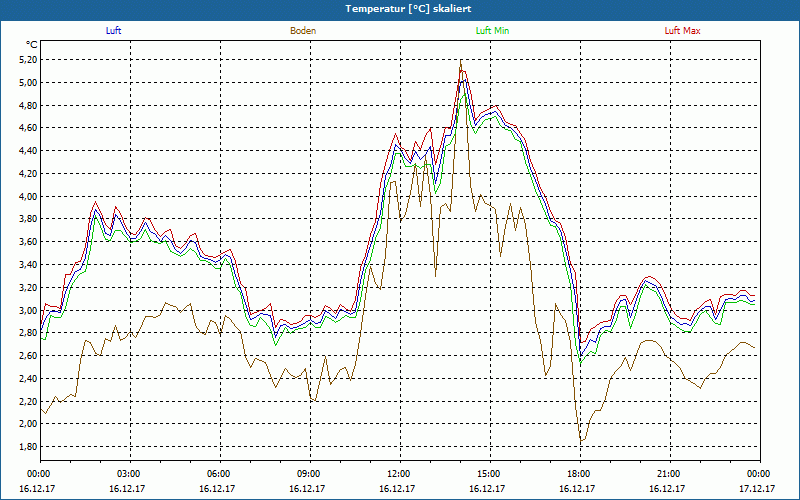The image size is (800, 500).
Task: Click the 2,80 y-axis value
Action: [29, 333]
